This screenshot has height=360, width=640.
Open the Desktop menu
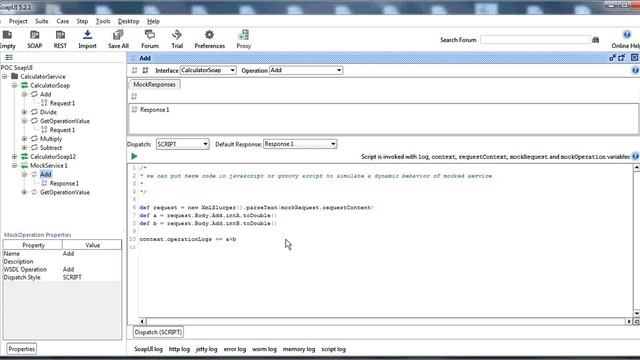coord(129,21)
